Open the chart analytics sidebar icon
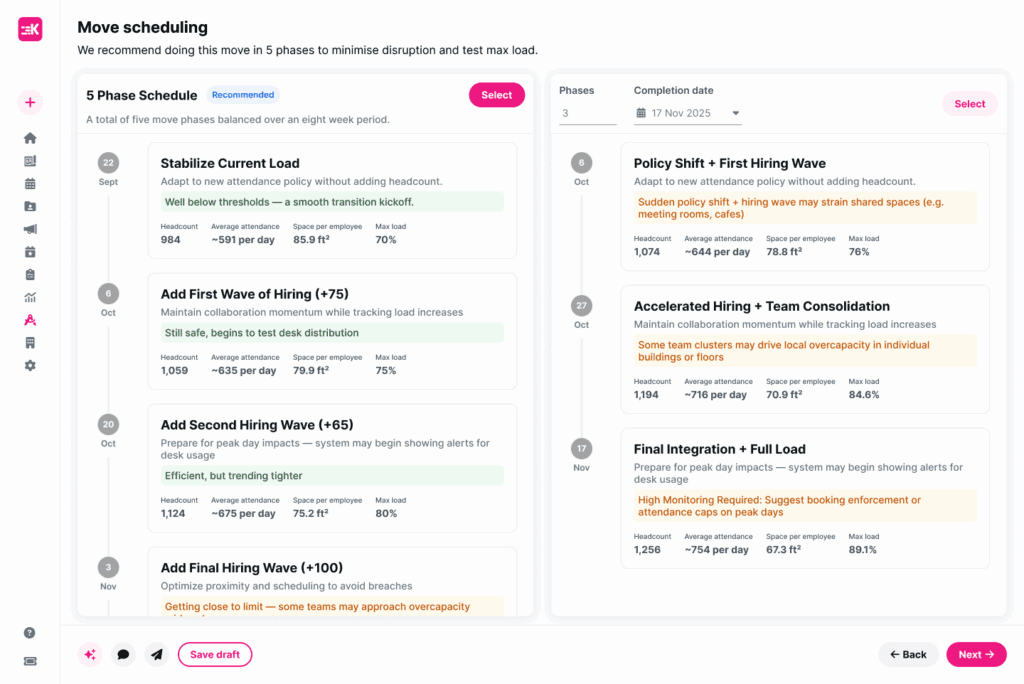1024x684 pixels. tap(30, 297)
